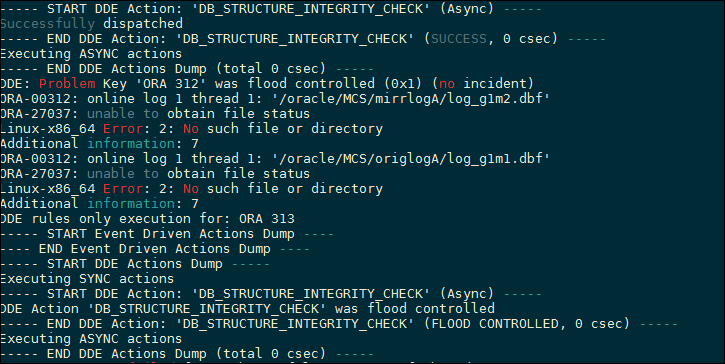This screenshot has width=725, height=364.
Task: Click 'DB_STRUCTURE_INTEGRITY_CHECK' in flood controlled line
Action: point(207,309)
